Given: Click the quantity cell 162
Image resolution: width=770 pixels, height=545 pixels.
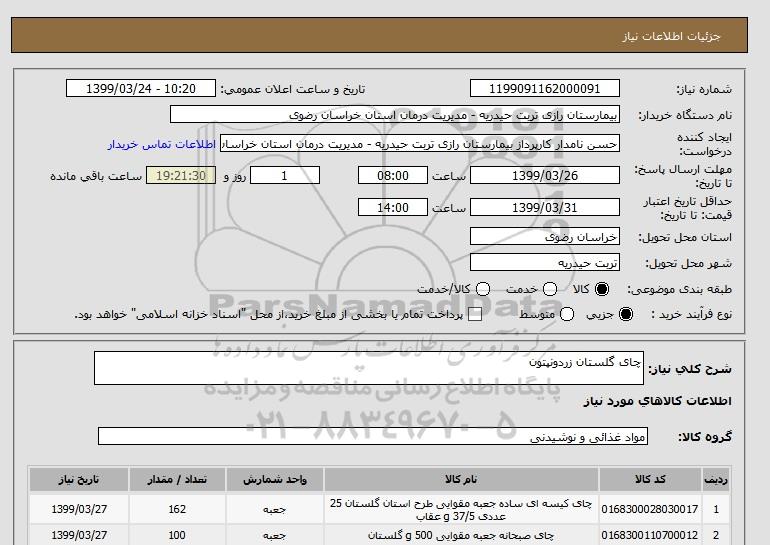Looking at the screenshot, I should [x=177, y=509].
